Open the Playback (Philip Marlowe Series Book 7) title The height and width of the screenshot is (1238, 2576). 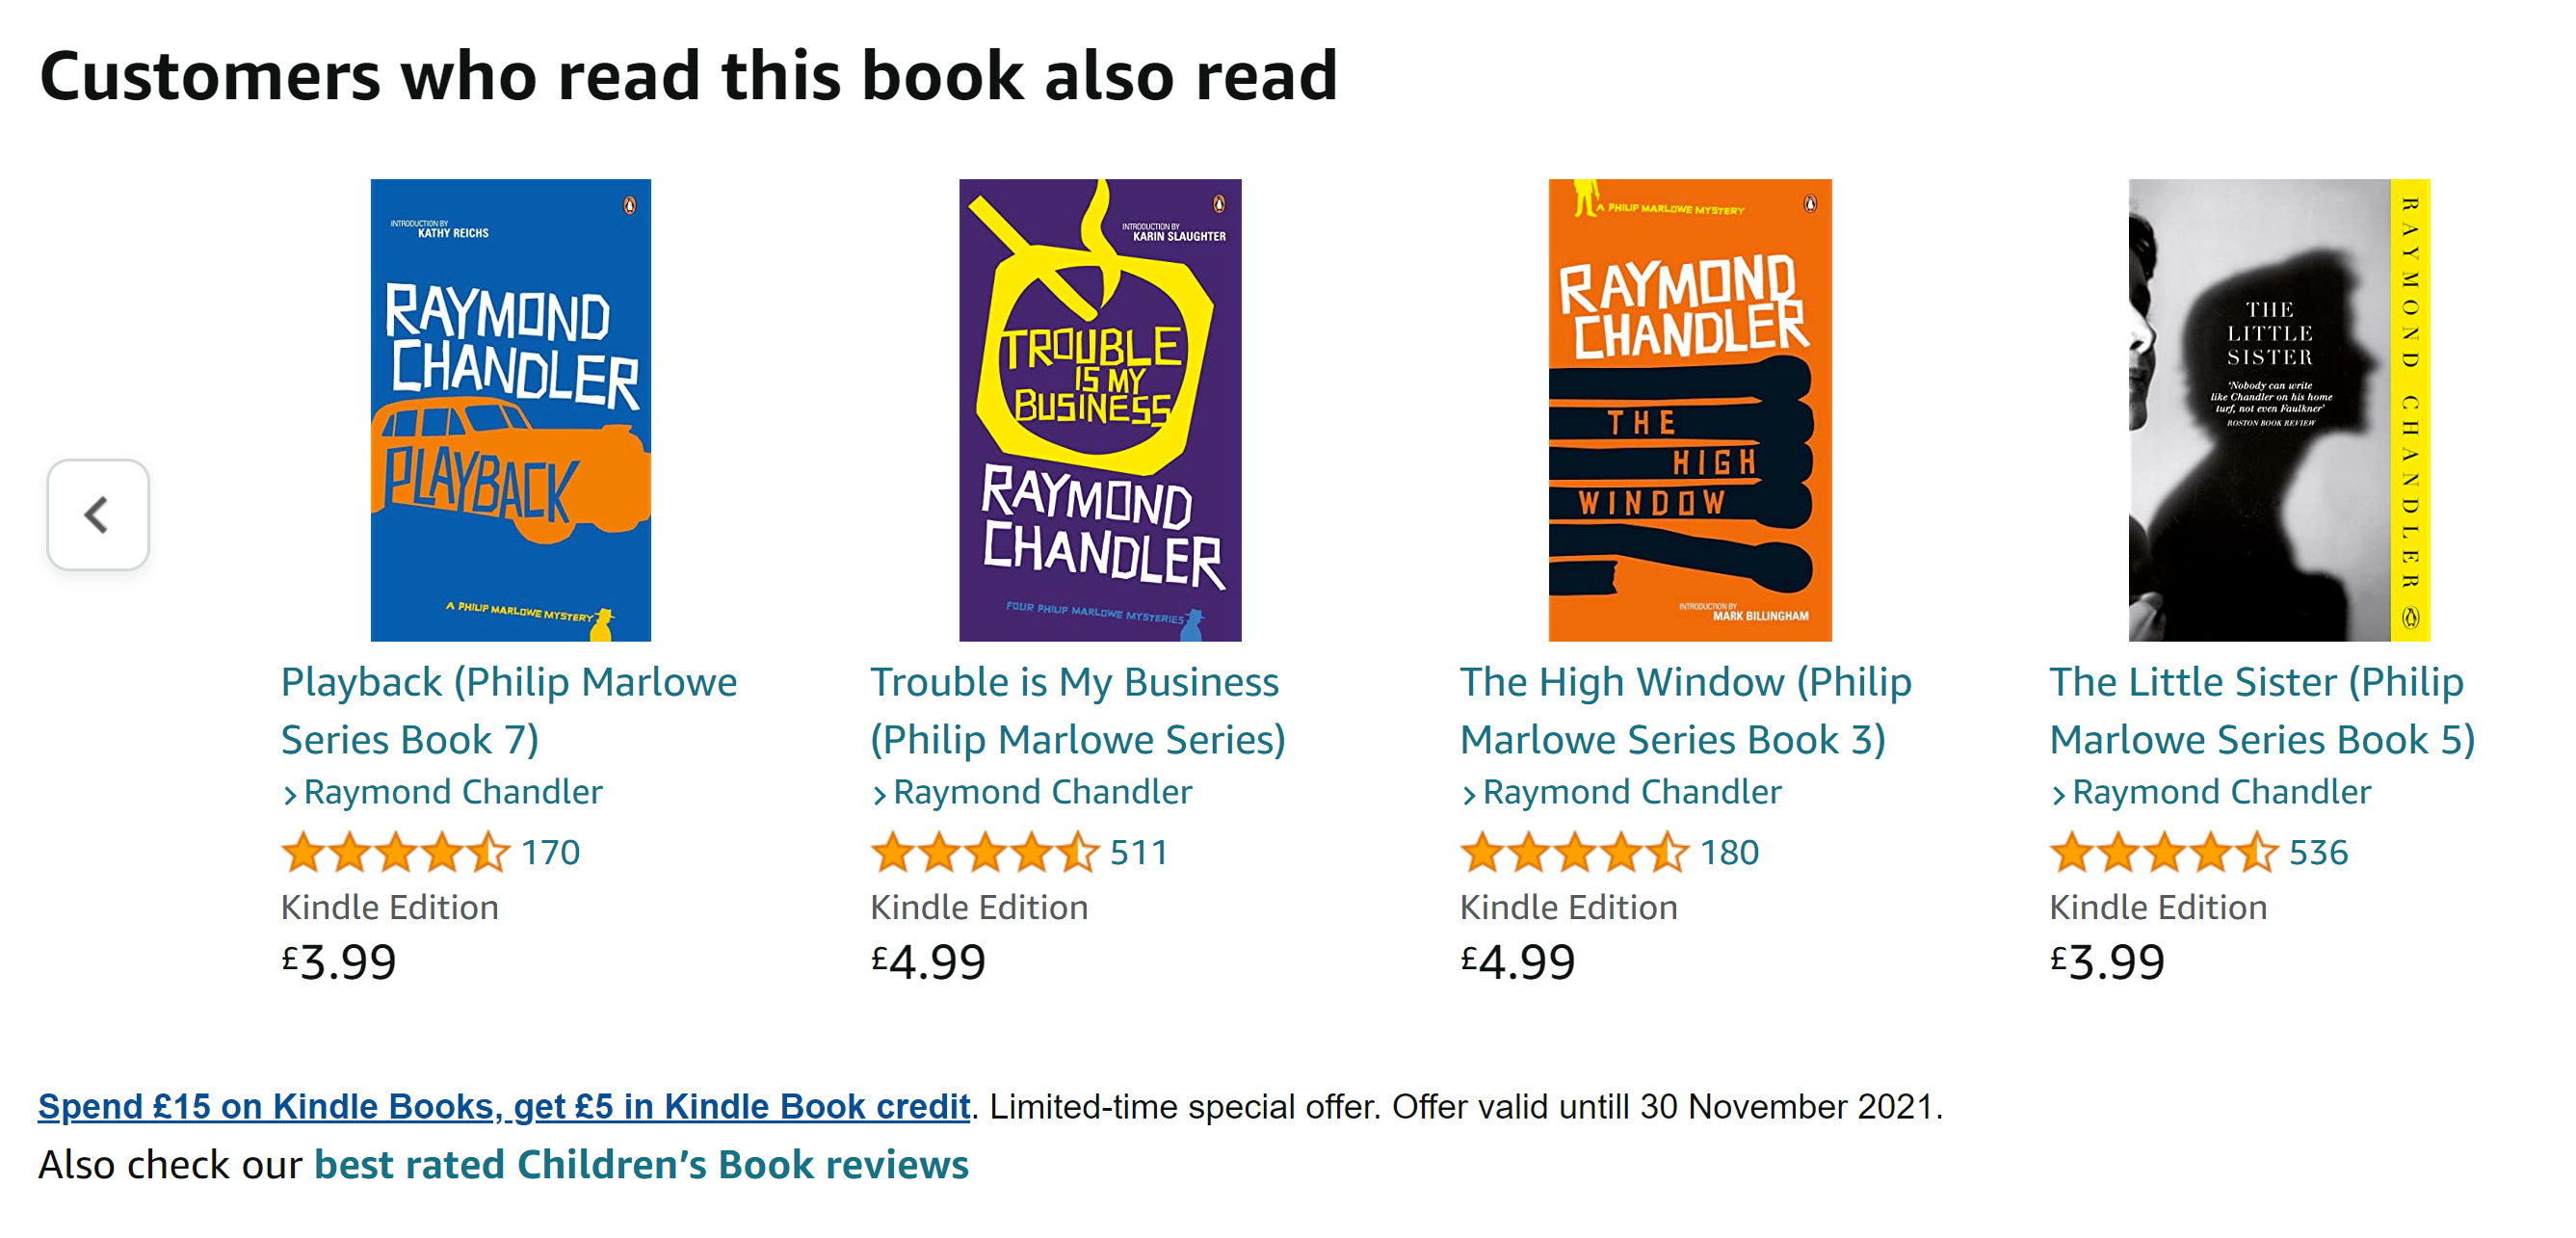[x=508, y=710]
